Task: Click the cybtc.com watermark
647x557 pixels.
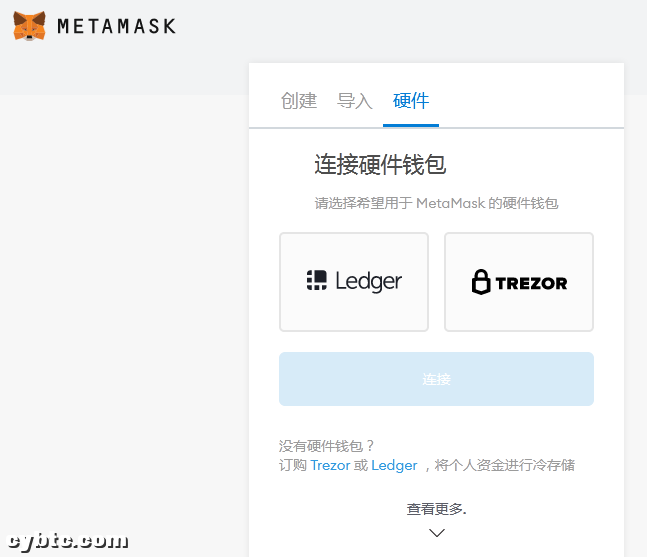Action: pyautogui.click(x=67, y=541)
